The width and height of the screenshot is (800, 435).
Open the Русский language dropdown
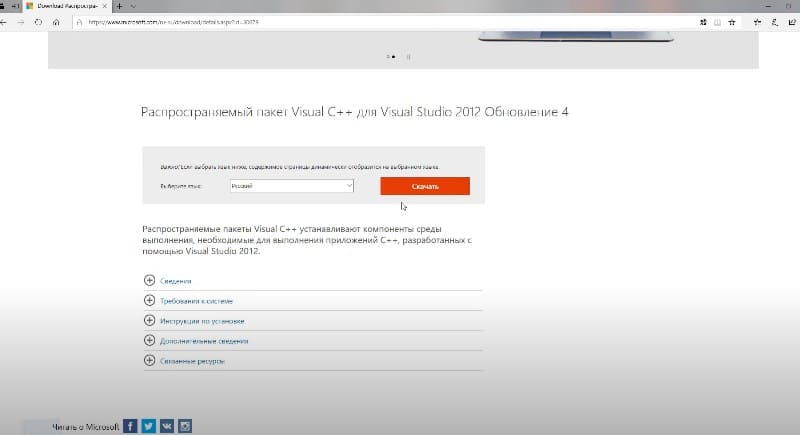click(x=291, y=186)
